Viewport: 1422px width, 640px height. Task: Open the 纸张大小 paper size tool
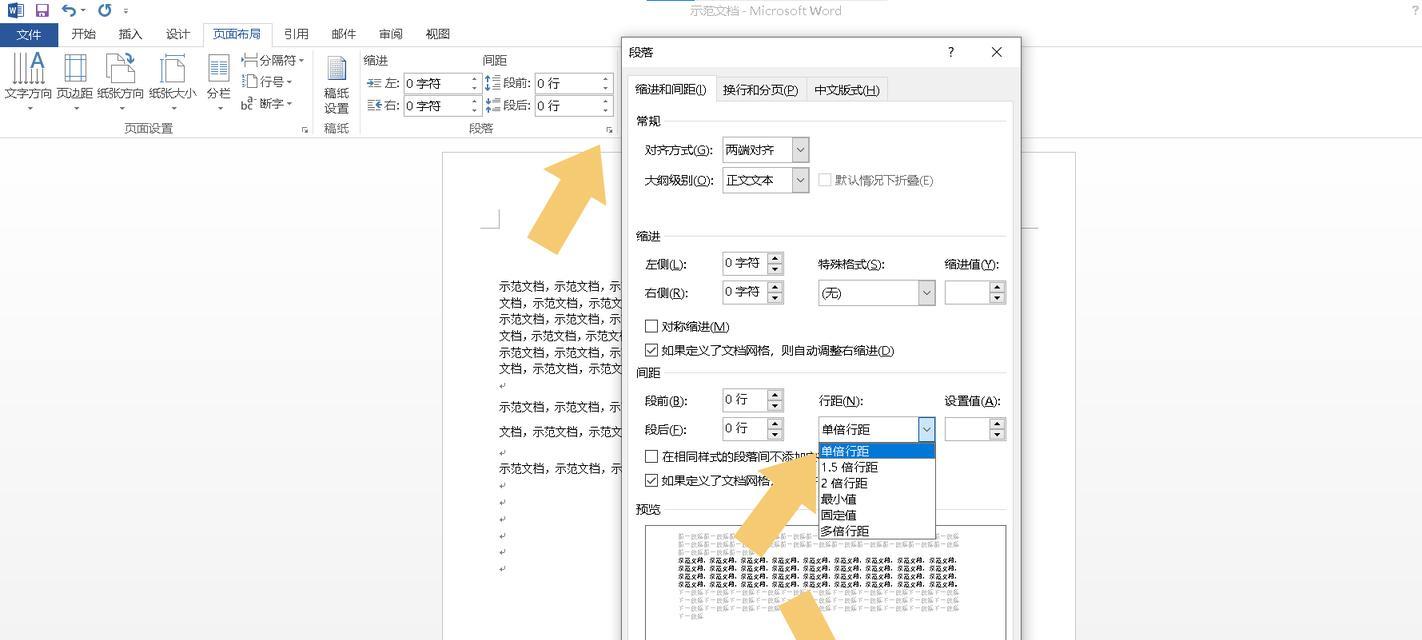coord(172,81)
